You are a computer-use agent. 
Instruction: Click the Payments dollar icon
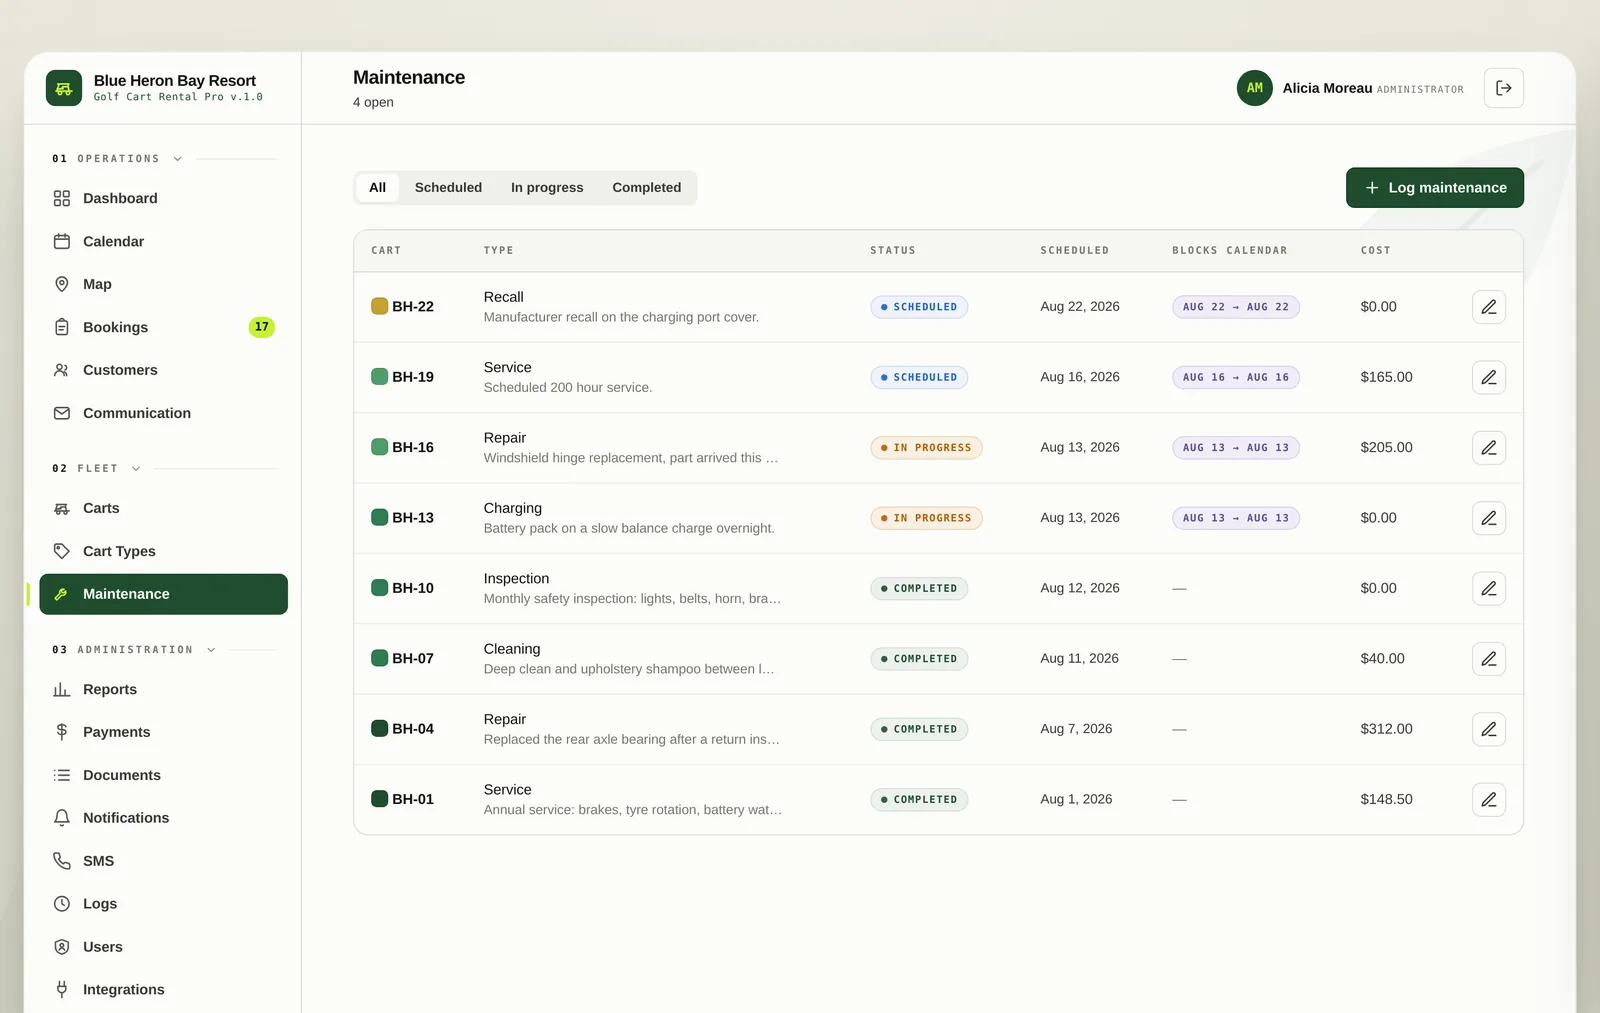(62, 733)
